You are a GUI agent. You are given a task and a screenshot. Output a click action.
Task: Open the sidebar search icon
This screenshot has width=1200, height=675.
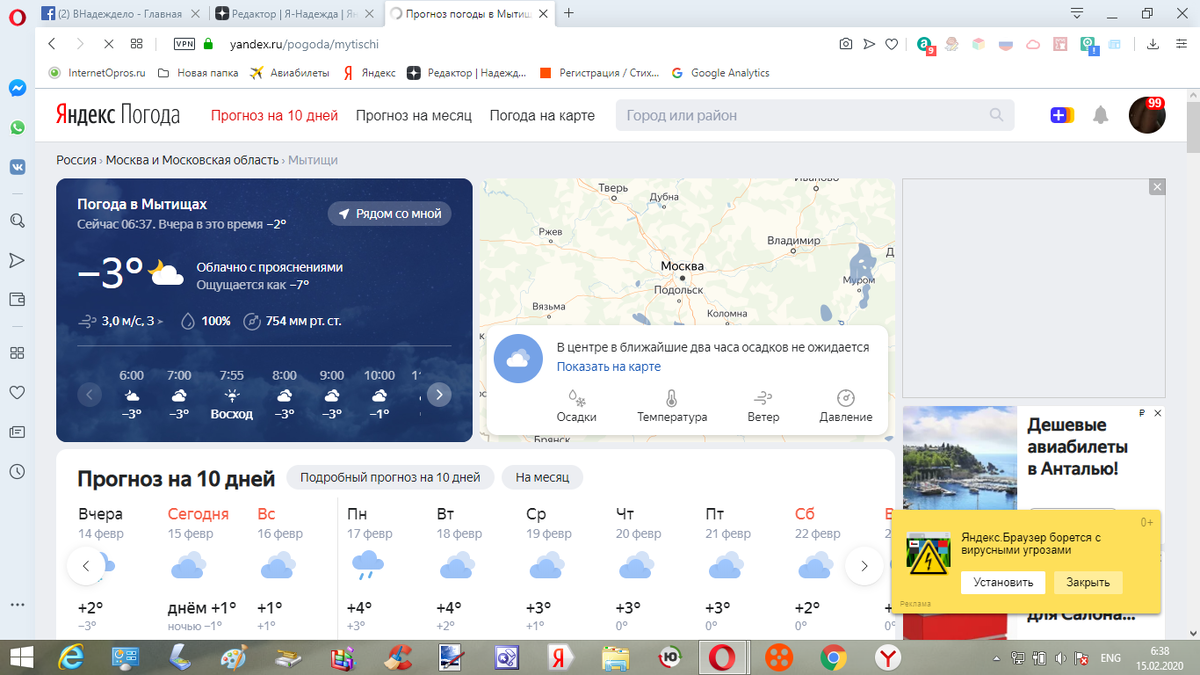pos(17,221)
